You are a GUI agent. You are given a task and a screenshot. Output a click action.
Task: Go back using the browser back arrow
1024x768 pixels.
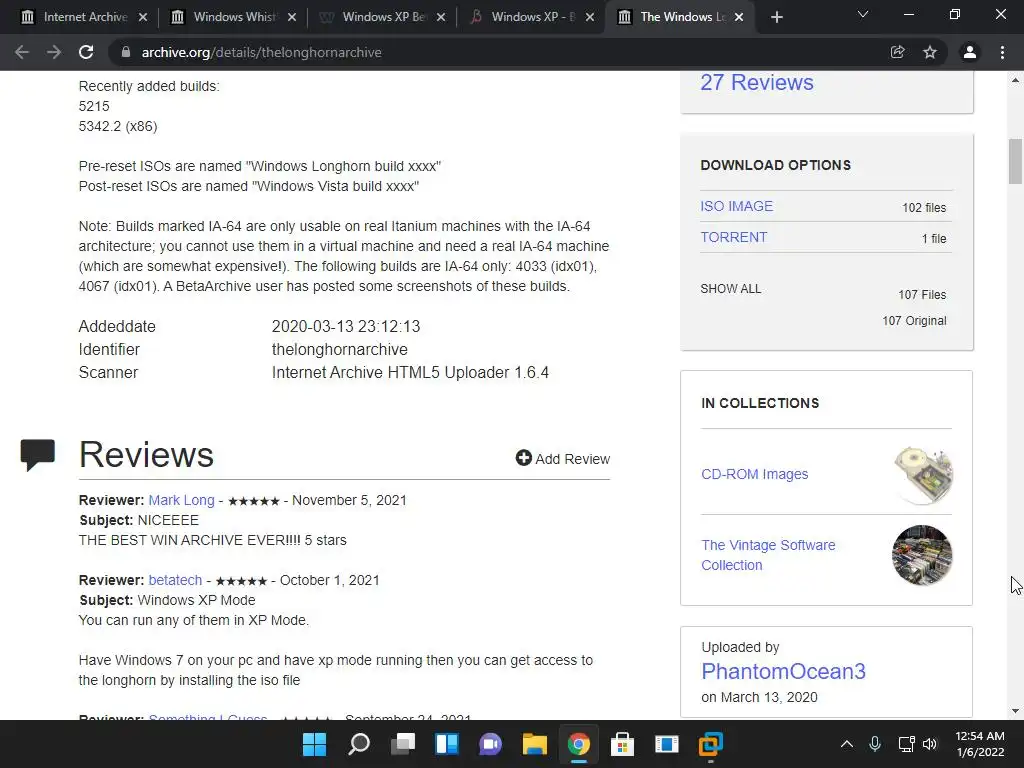coord(22,52)
